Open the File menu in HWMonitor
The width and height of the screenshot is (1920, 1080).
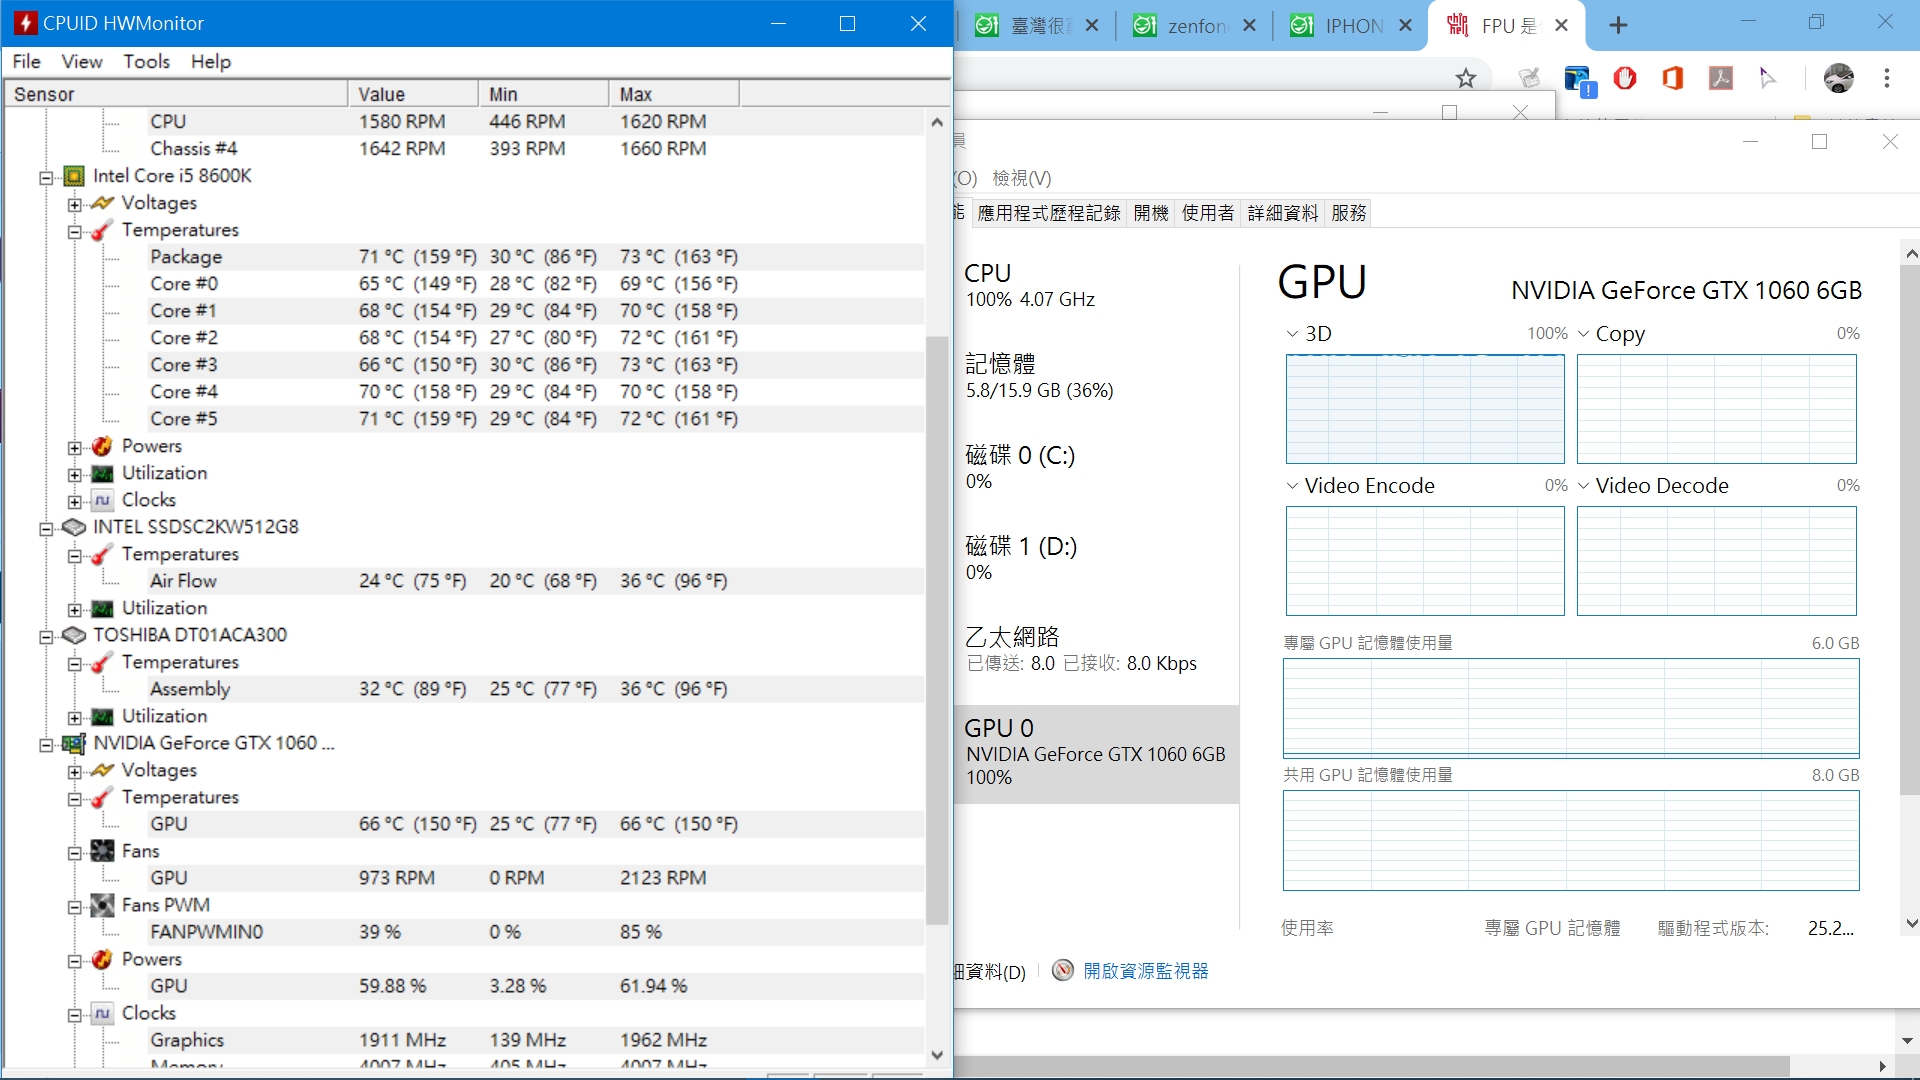[26, 61]
